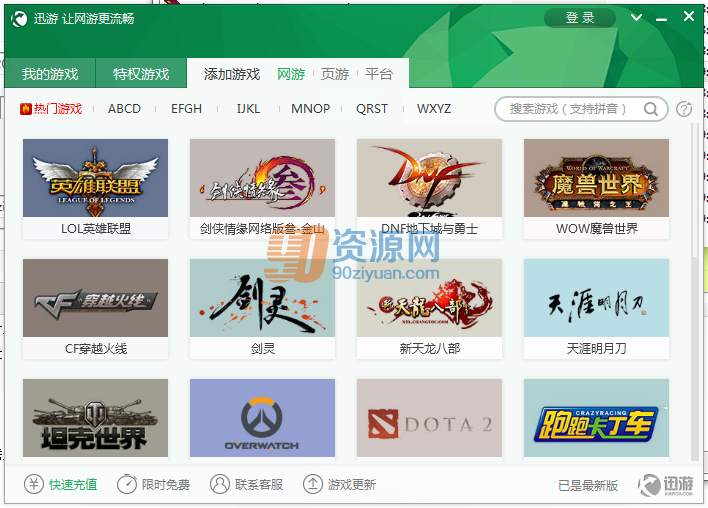
Task: Close the Xunyou window
Action: tap(689, 16)
